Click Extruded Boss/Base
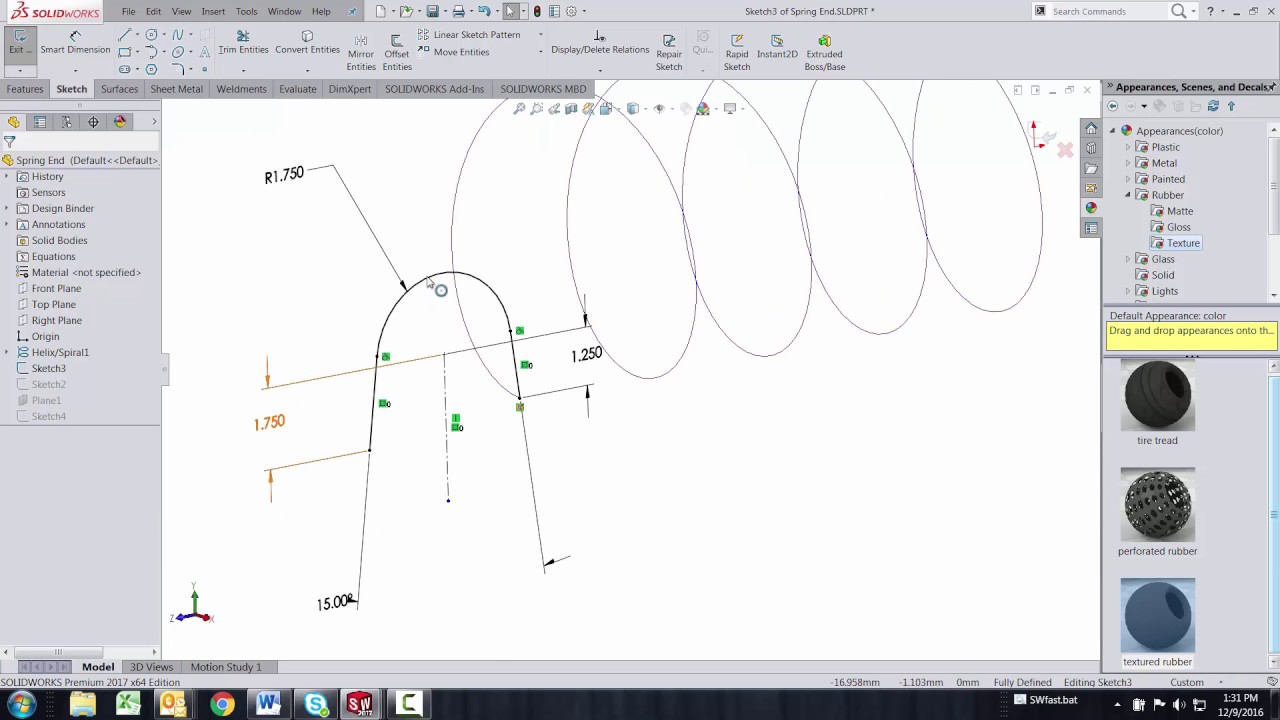The height and width of the screenshot is (720, 1280). coord(825,52)
